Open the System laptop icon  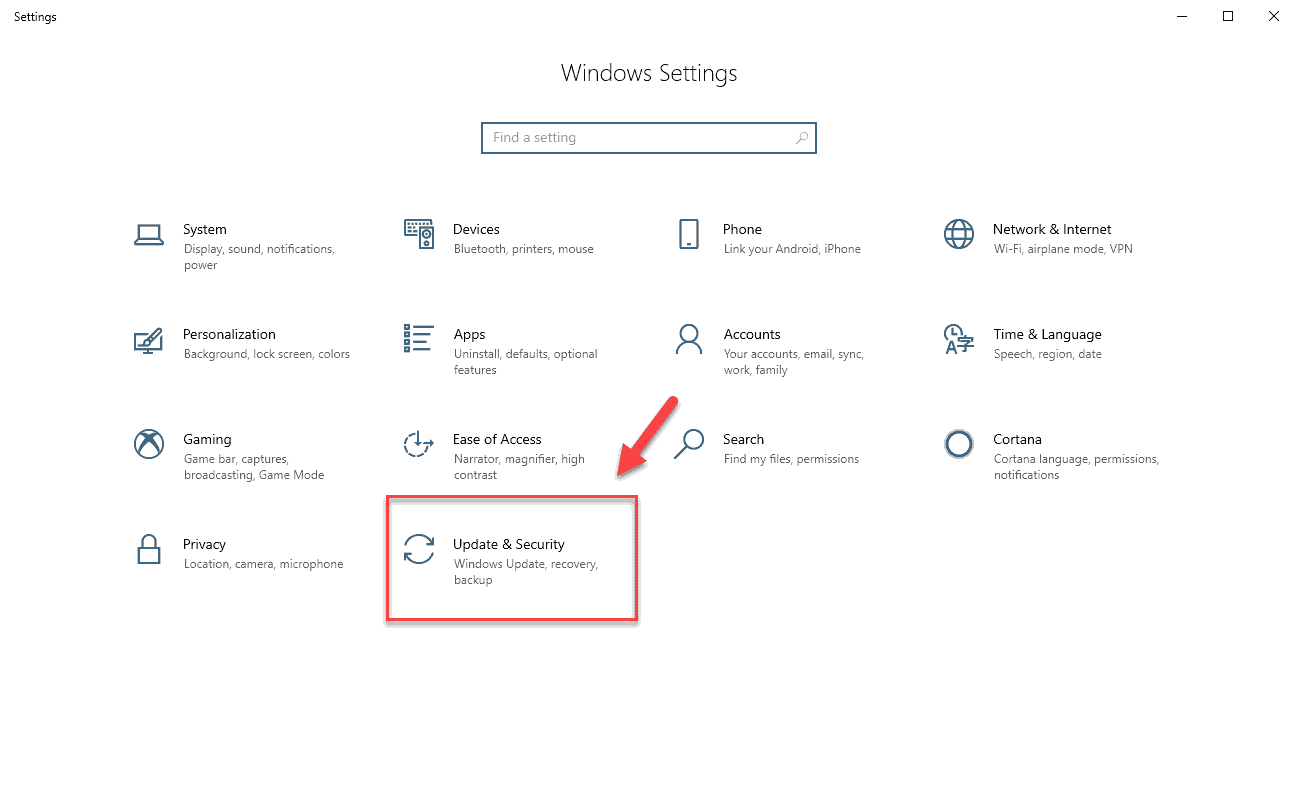coord(149,235)
